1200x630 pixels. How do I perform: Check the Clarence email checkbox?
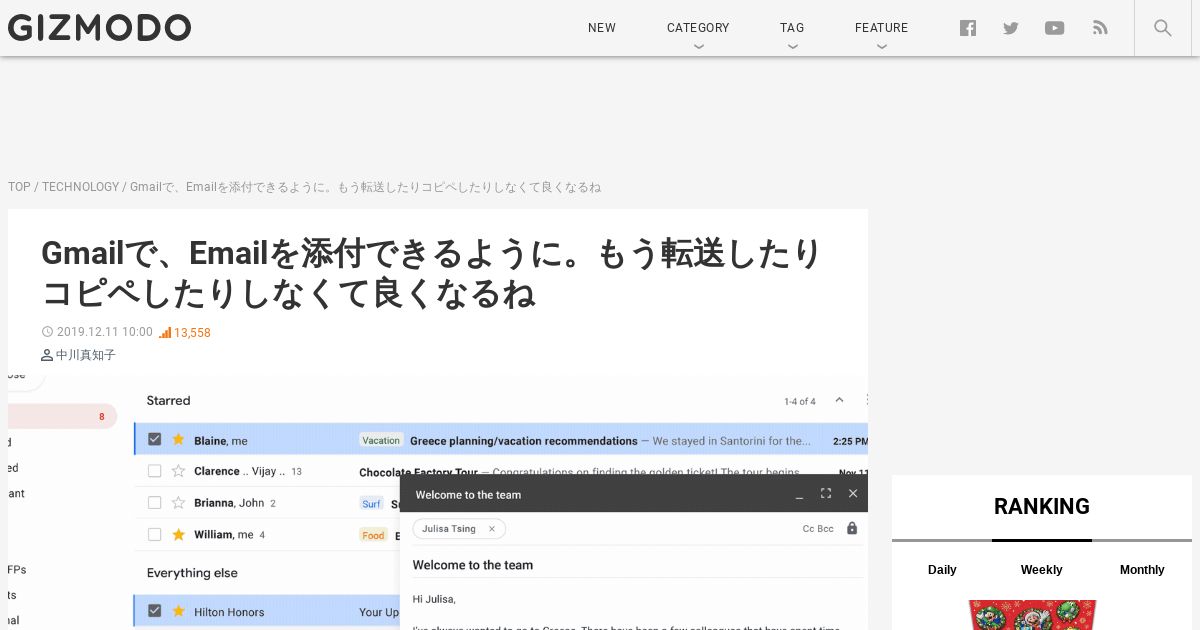[154, 471]
